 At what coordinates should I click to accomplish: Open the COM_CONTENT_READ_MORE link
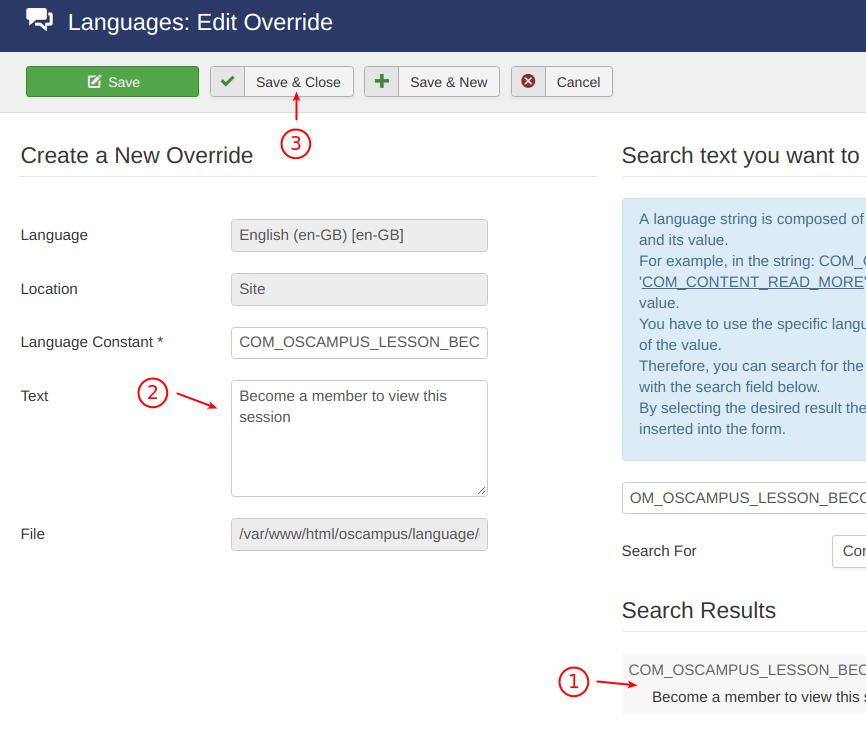coord(752,282)
